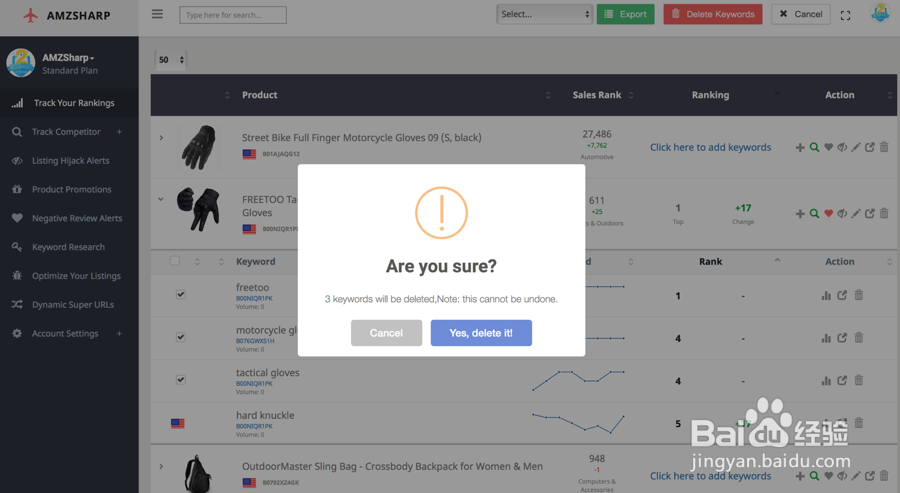The width and height of the screenshot is (900, 493).
Task: Click add (plus) icon for FREETOO gloves
Action: 800,213
